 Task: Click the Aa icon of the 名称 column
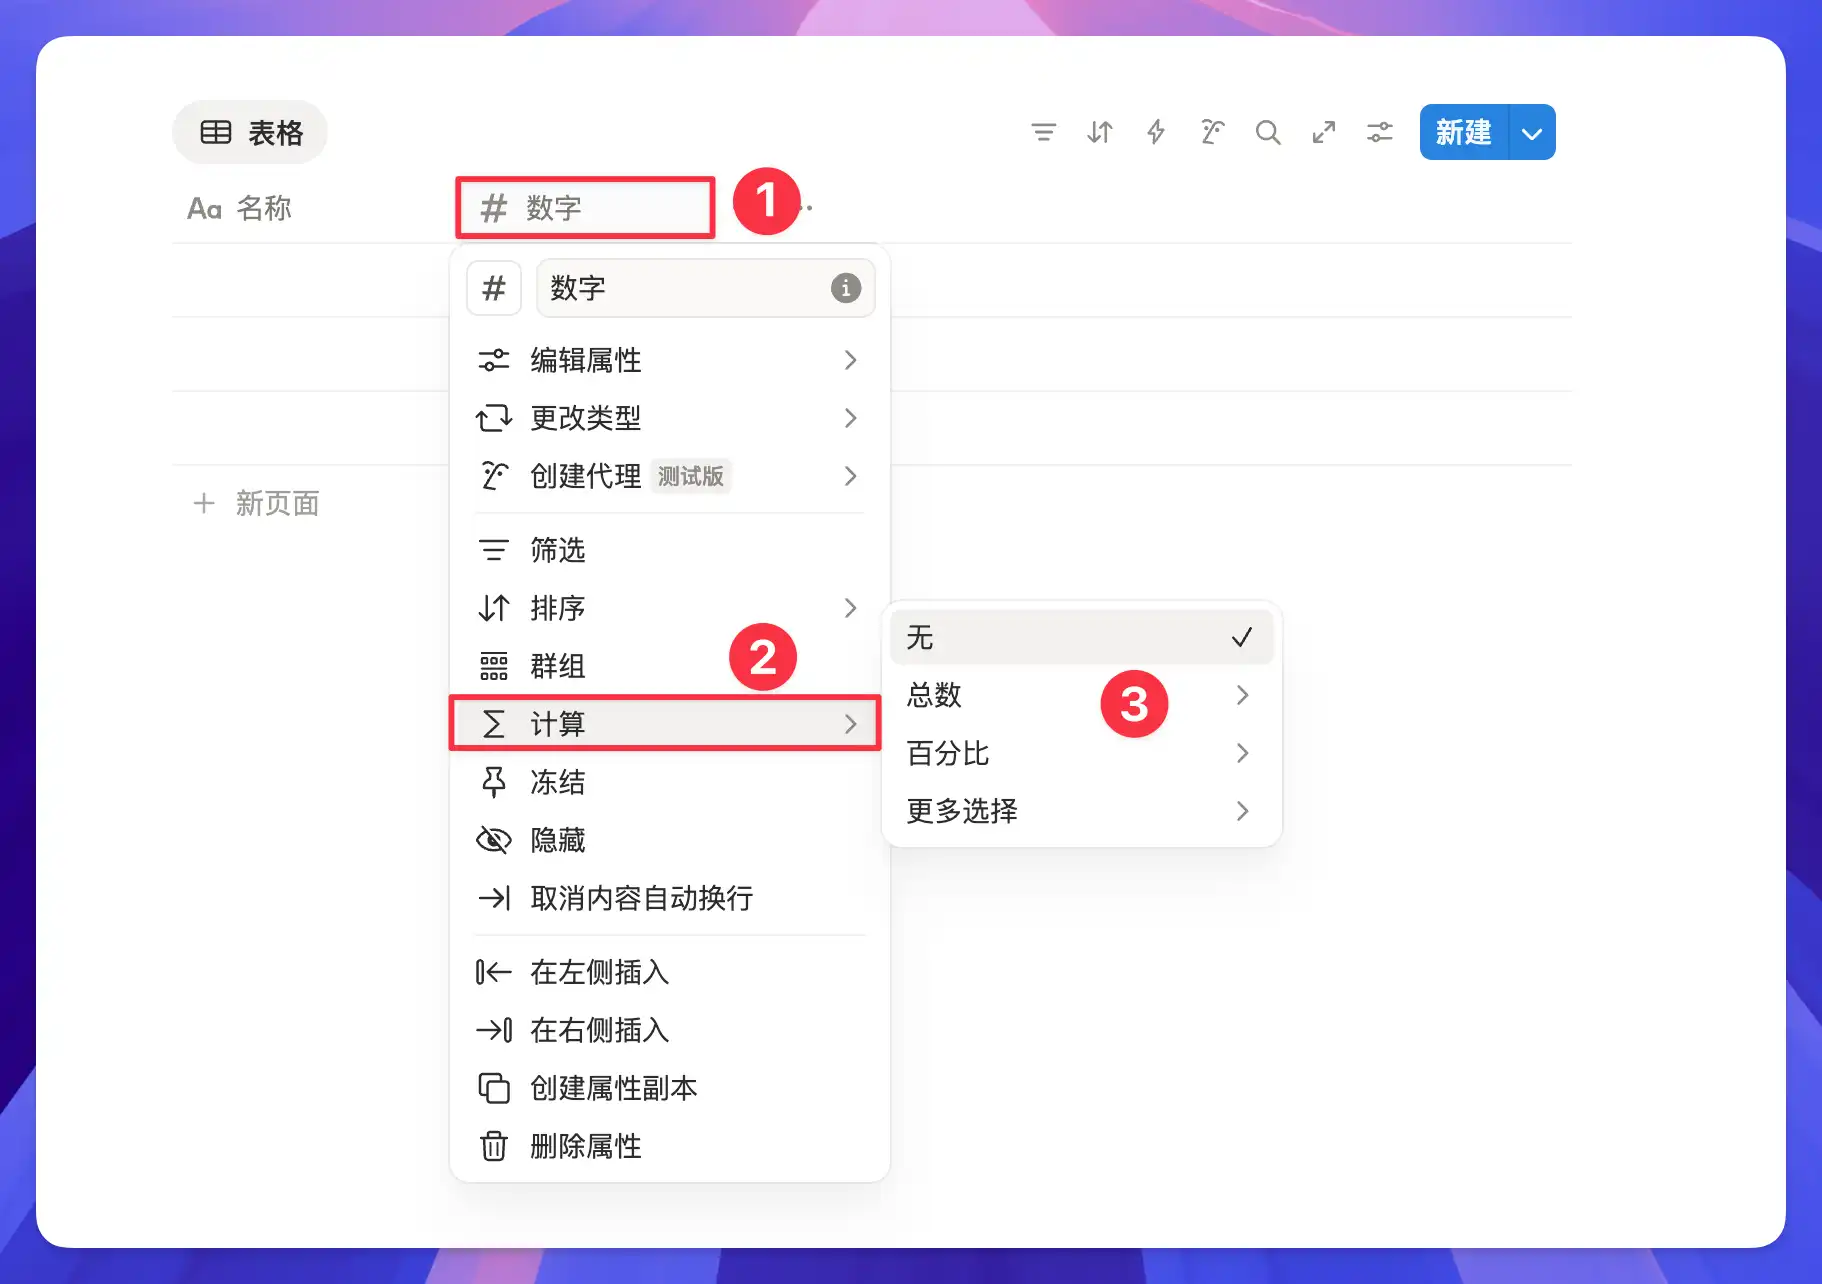tap(205, 207)
